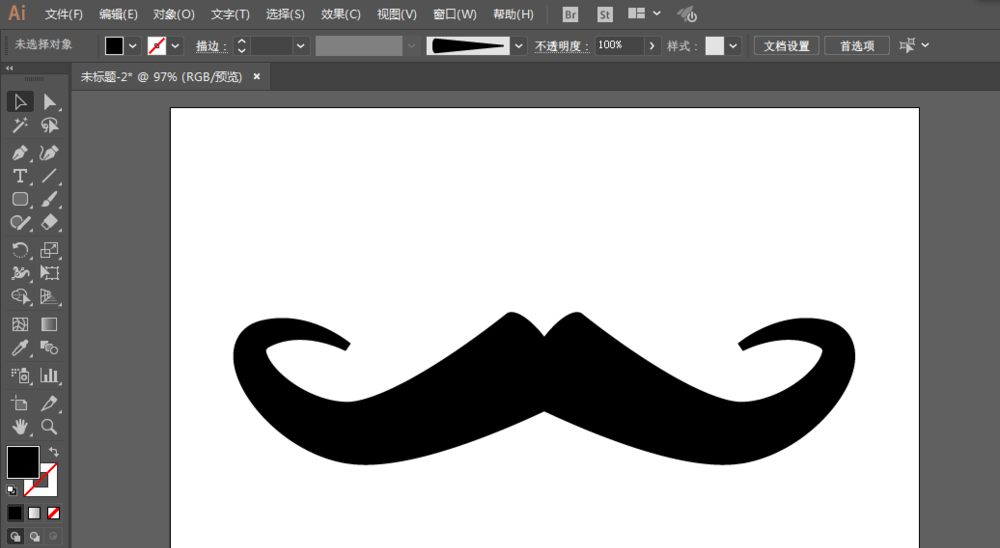Activate the Zoom tool
1000x548 pixels.
point(49,427)
